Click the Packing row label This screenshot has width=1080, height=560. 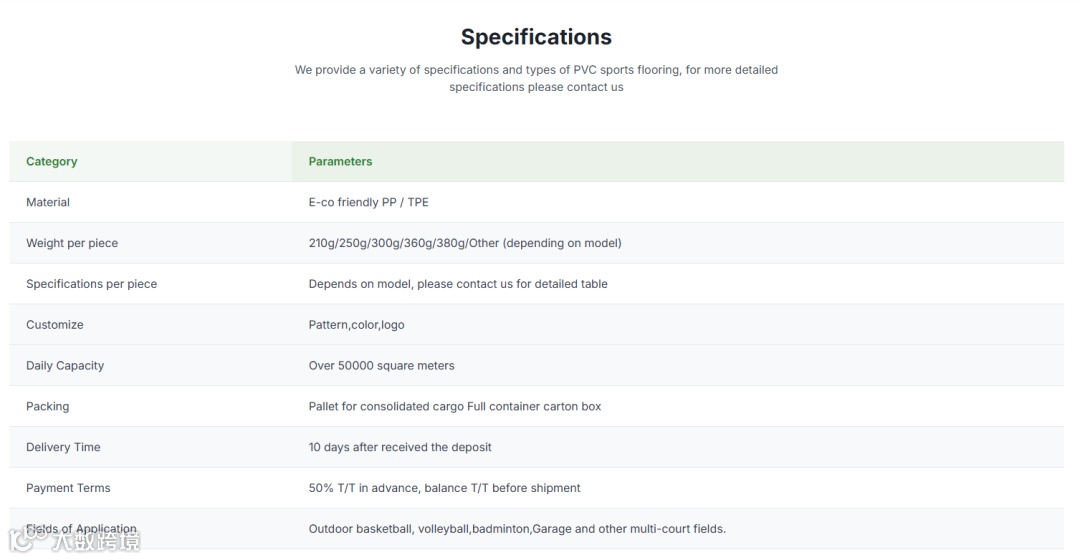[x=48, y=407]
